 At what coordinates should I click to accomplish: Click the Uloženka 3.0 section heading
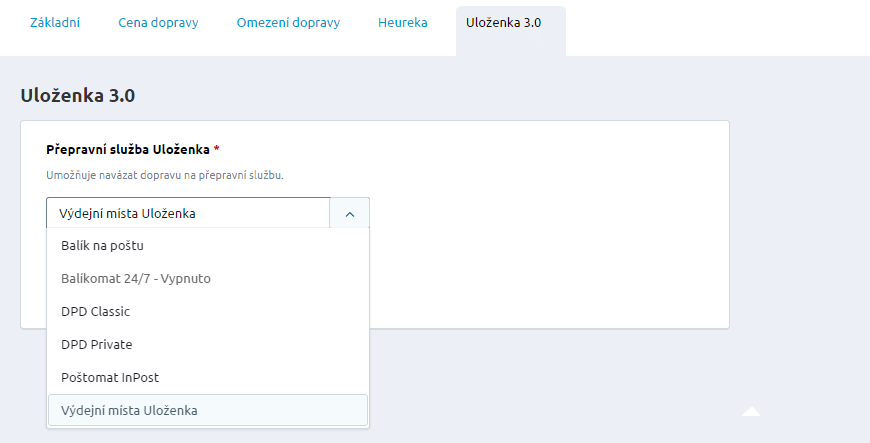pos(78,95)
